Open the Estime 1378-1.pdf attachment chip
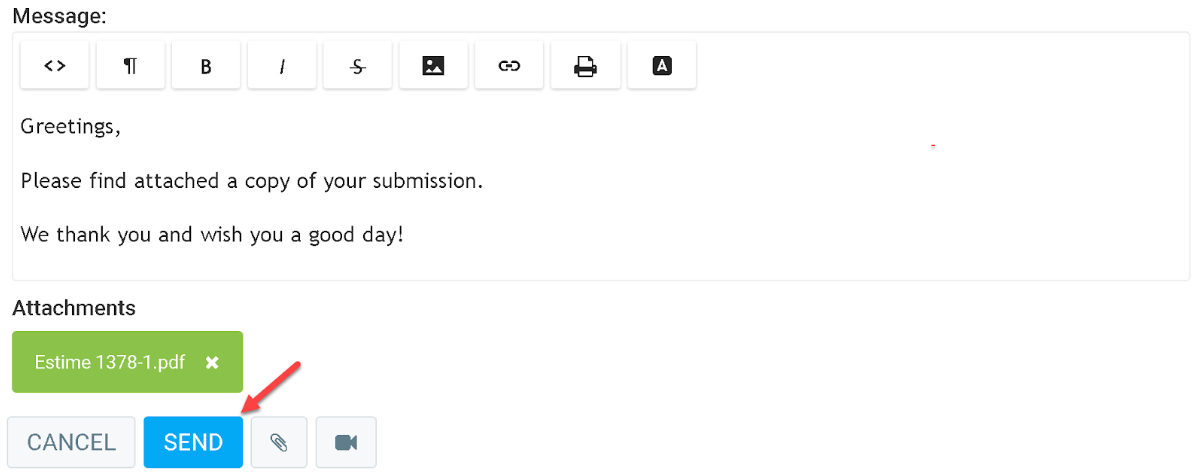 (109, 363)
